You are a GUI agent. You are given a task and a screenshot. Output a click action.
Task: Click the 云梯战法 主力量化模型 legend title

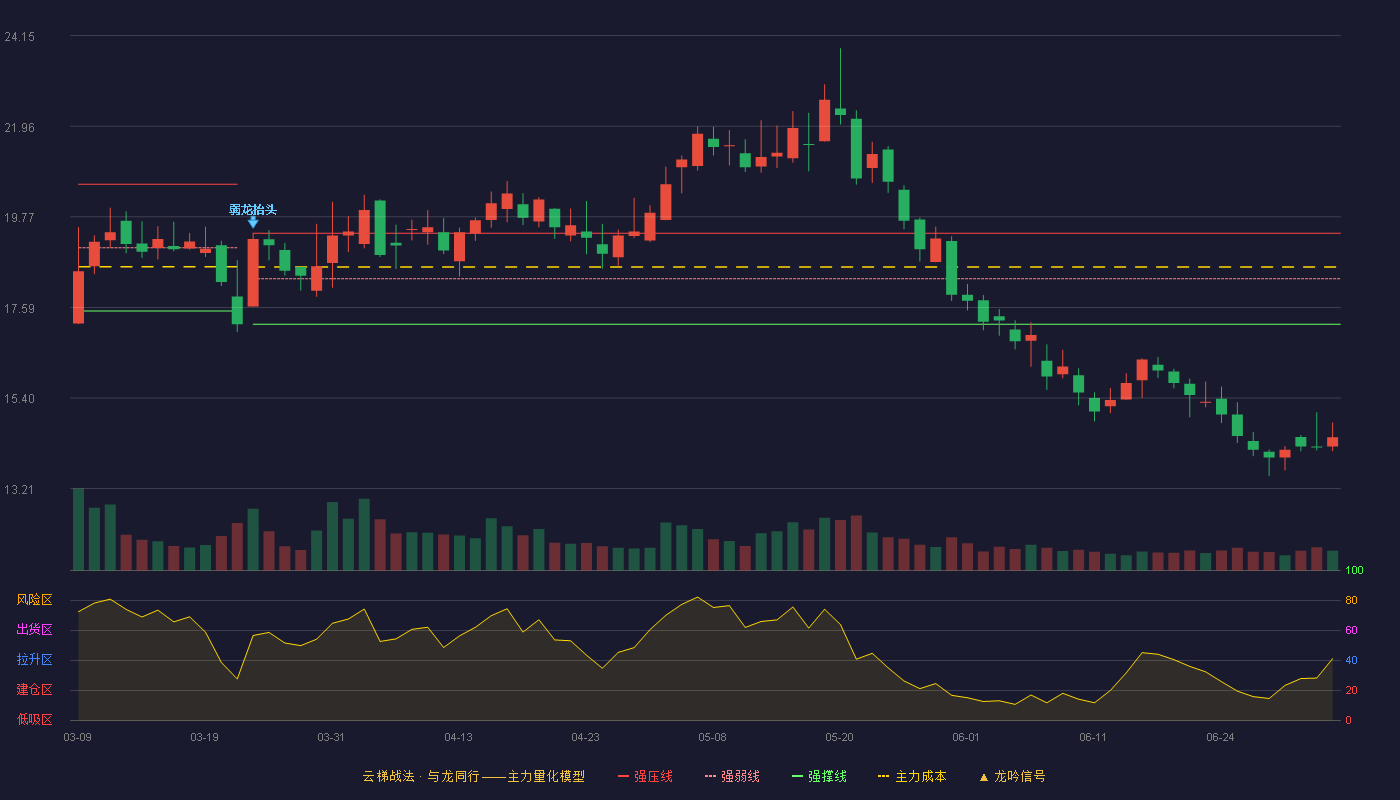click(474, 776)
